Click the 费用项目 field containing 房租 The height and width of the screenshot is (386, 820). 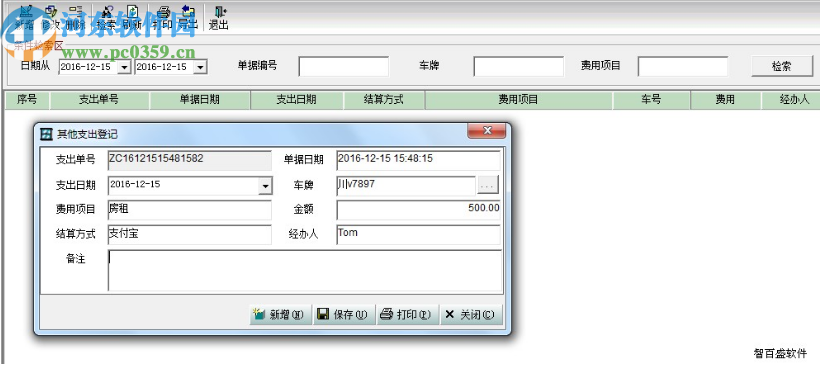click(x=190, y=210)
